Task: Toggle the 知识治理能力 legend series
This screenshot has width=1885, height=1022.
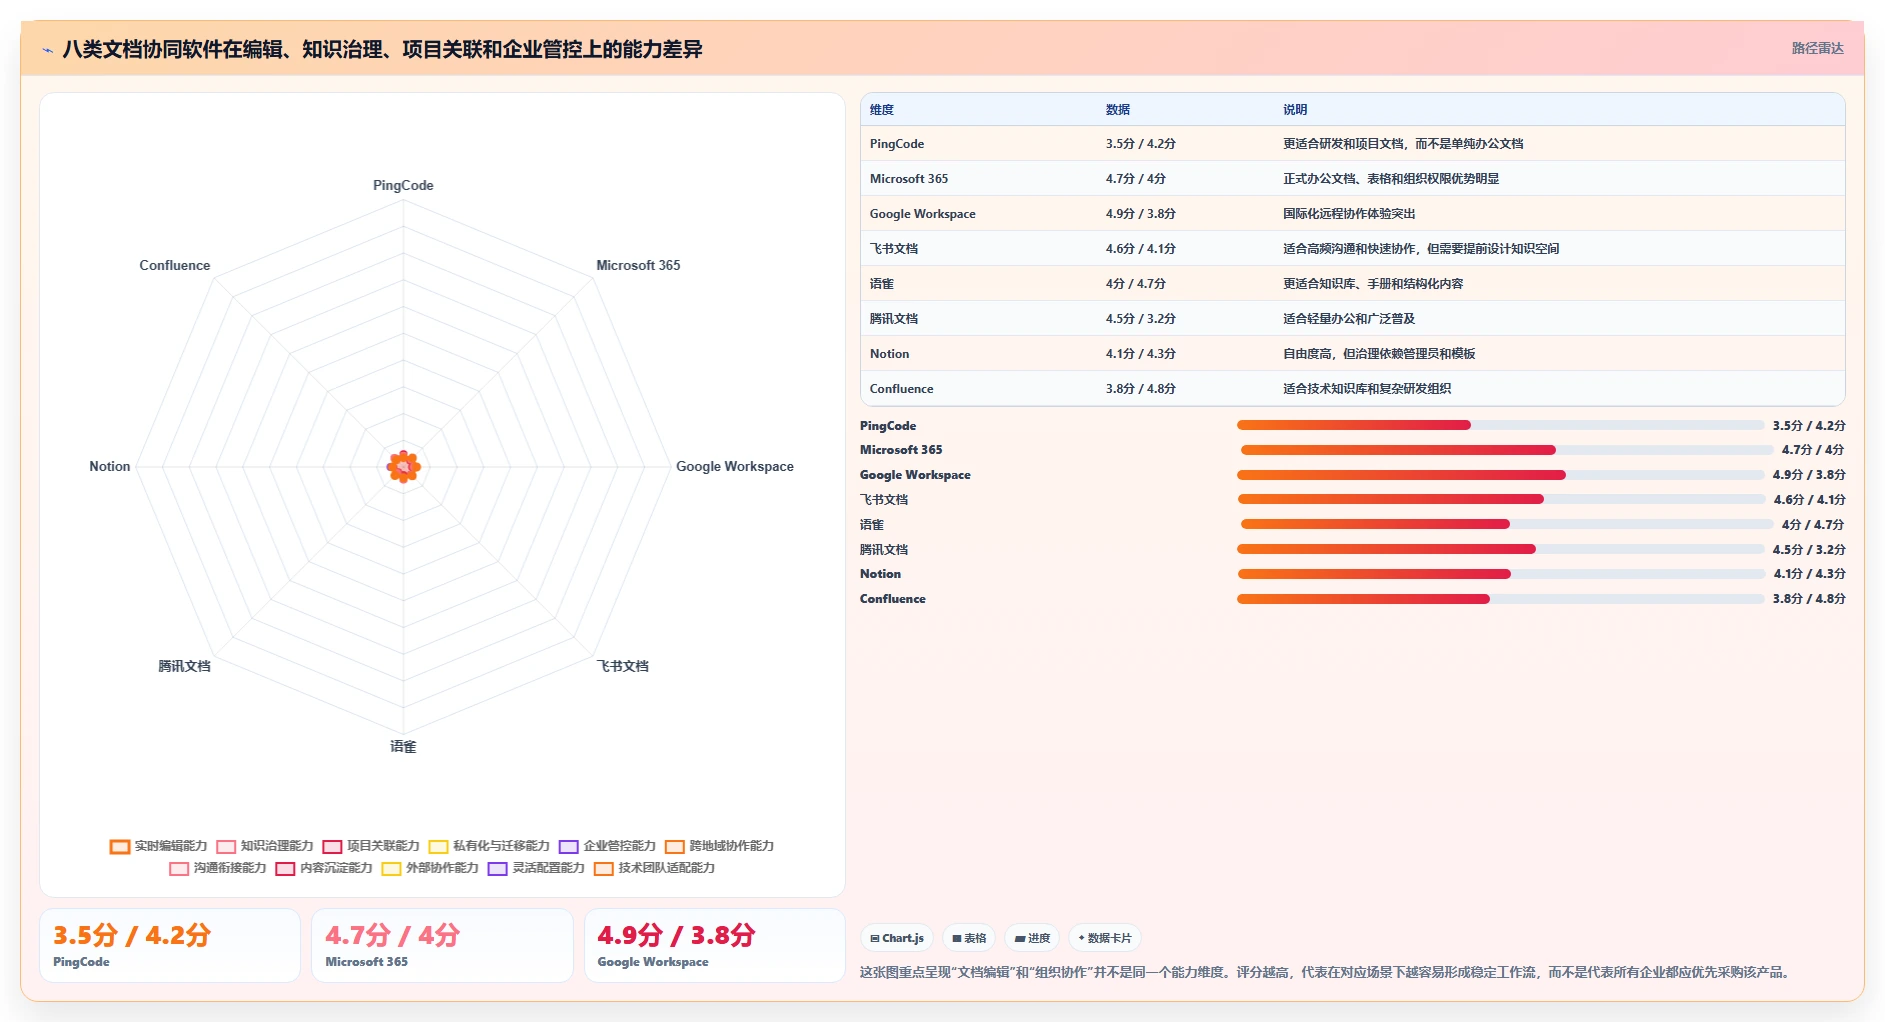Action: [265, 846]
